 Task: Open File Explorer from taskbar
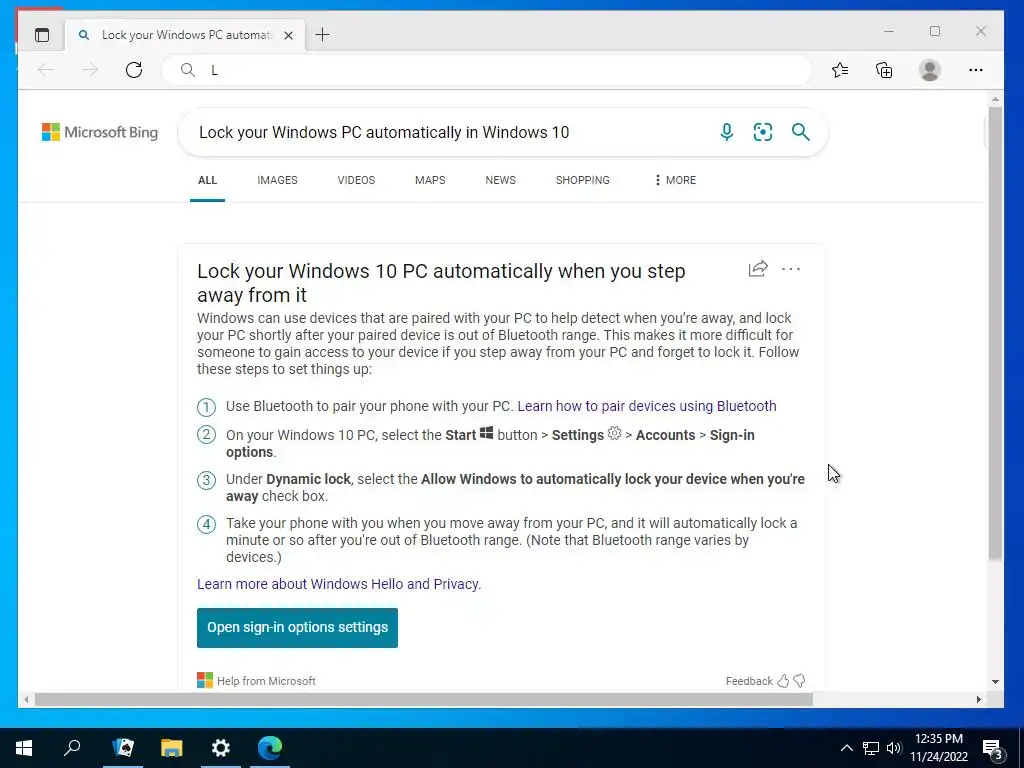[x=172, y=748]
